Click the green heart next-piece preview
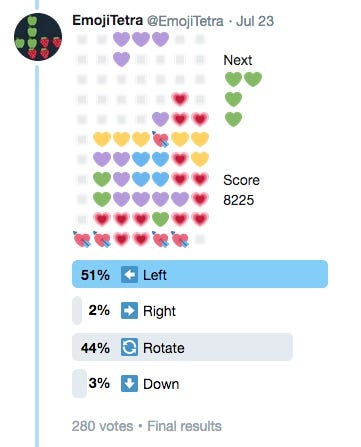The width and height of the screenshot is (361, 447). [x=243, y=99]
